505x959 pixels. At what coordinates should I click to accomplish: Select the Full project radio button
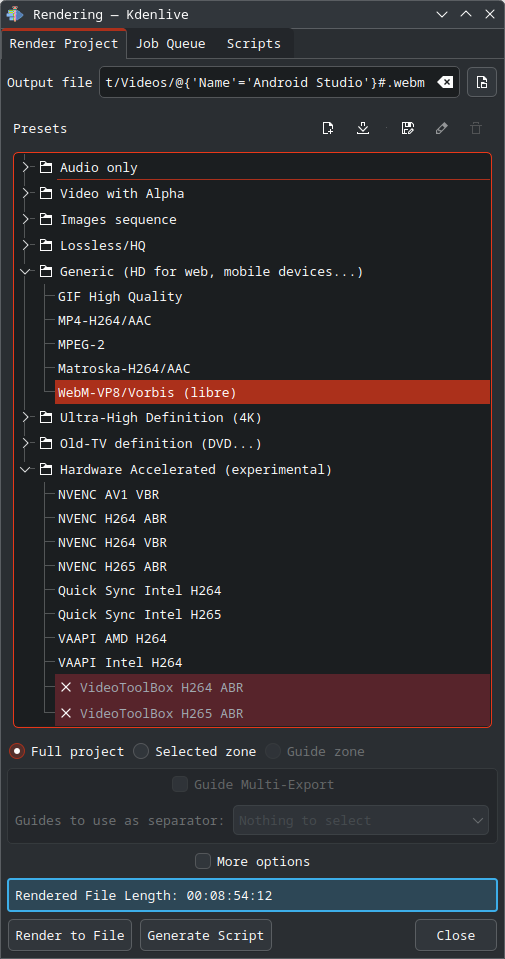[x=17, y=751]
